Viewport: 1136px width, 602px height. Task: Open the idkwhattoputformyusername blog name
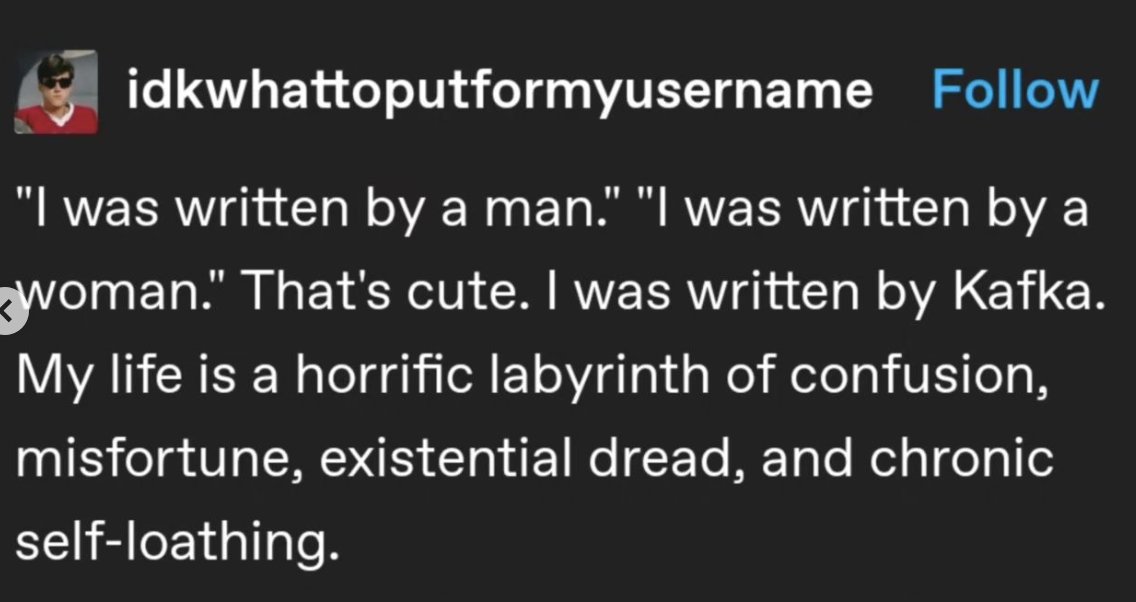[x=500, y=92]
